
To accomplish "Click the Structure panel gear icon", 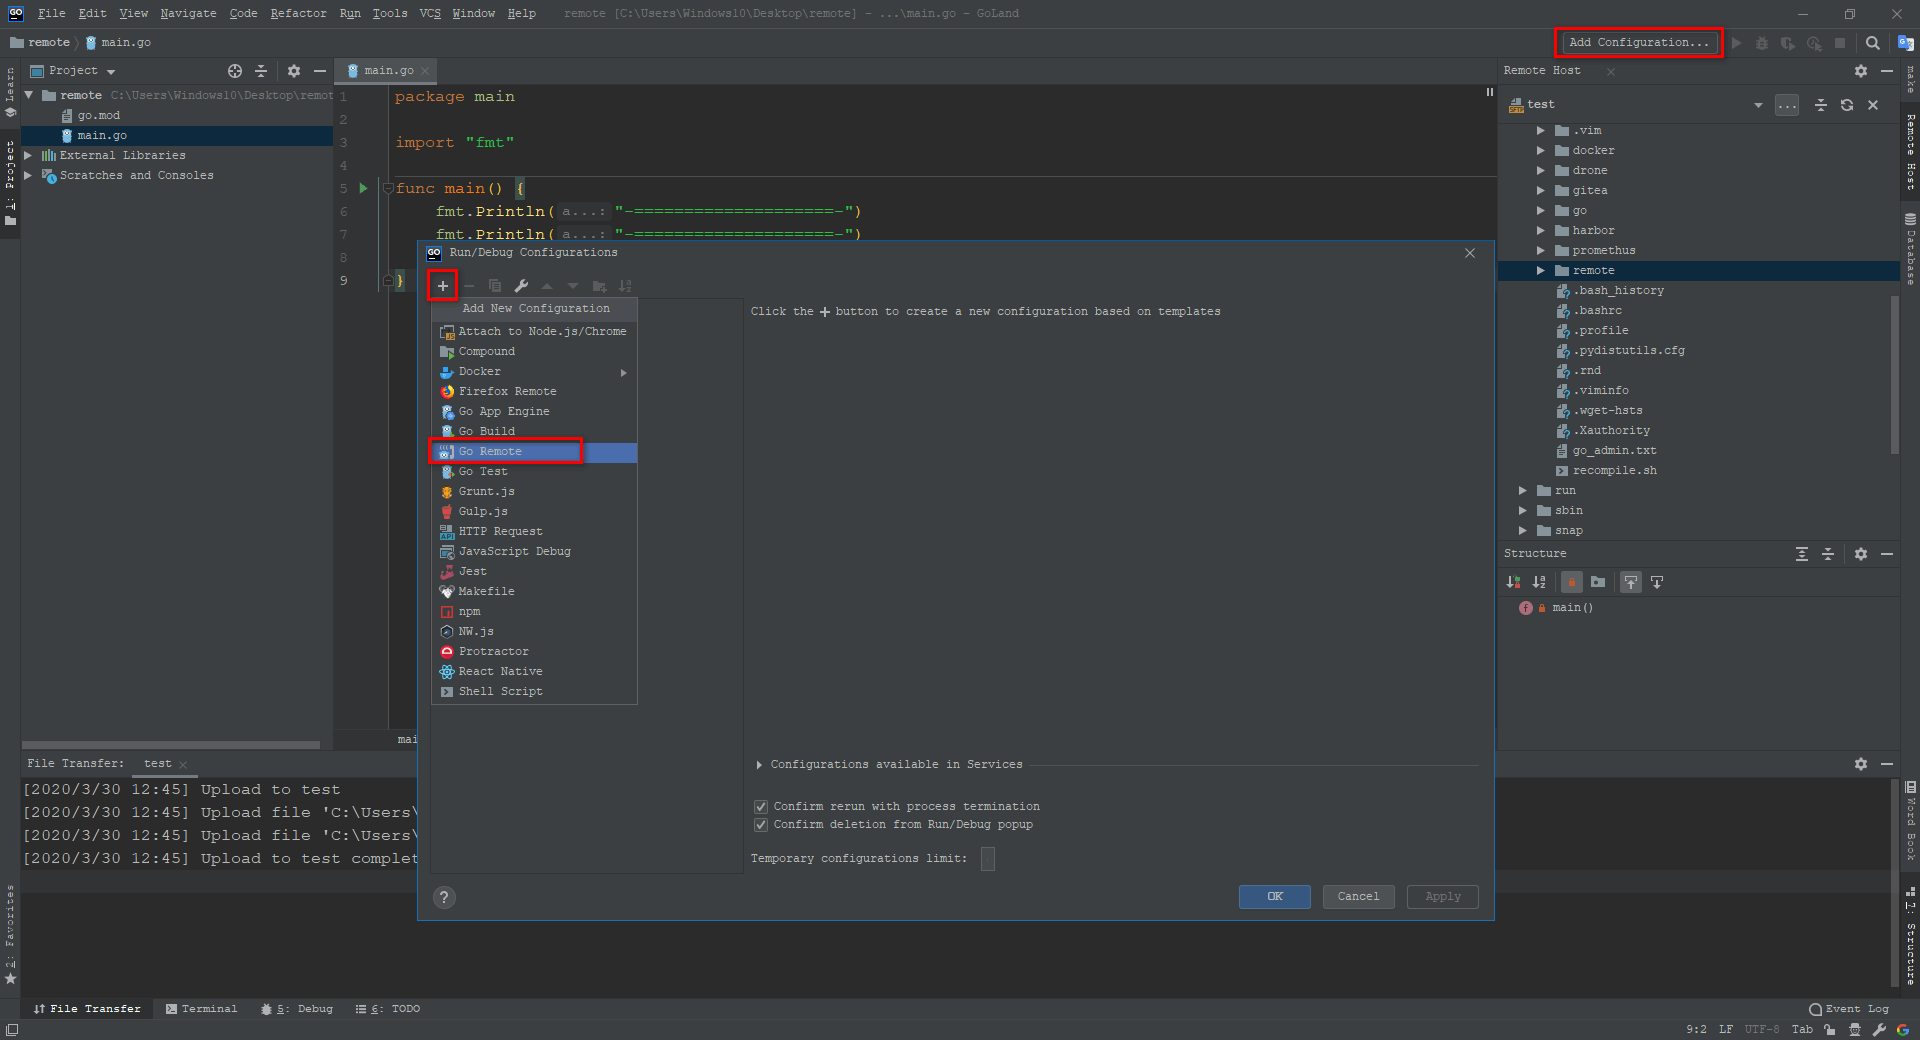I will (x=1861, y=554).
